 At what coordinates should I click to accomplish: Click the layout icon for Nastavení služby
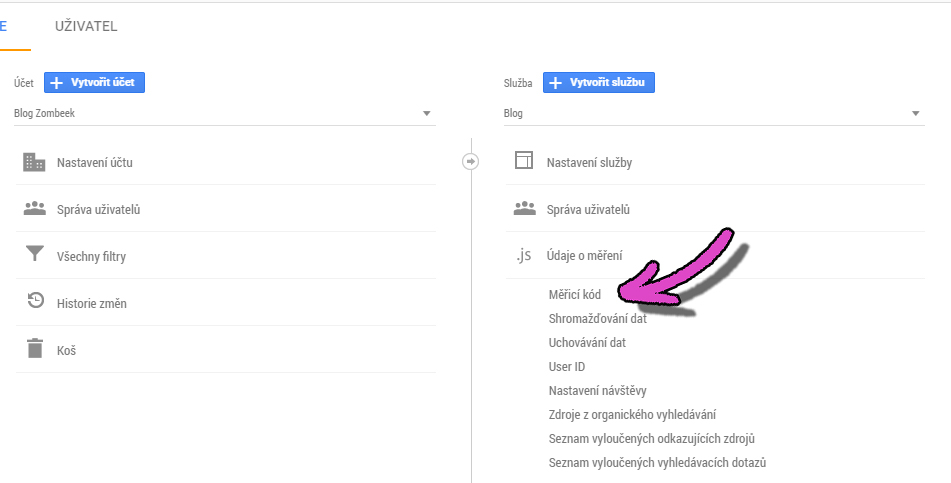(x=523, y=160)
